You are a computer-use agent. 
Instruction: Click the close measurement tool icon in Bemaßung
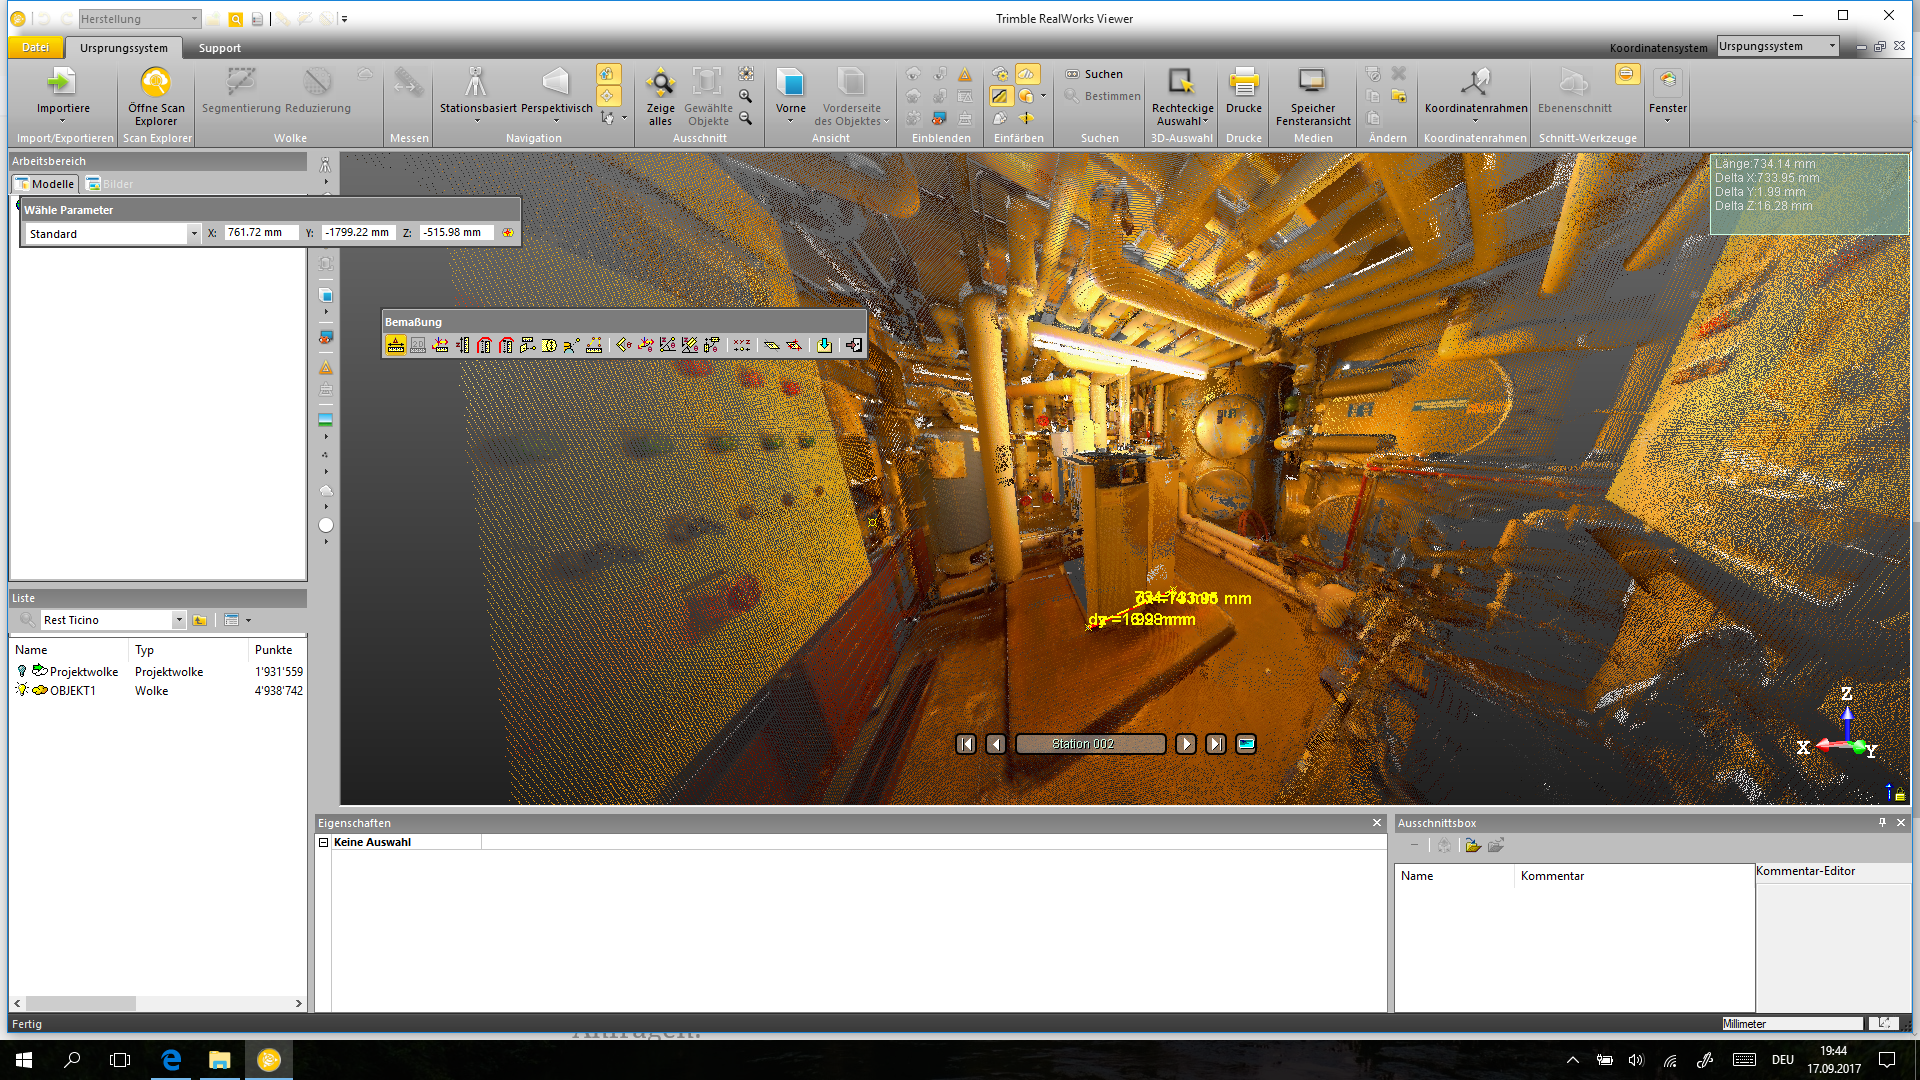coord(853,345)
